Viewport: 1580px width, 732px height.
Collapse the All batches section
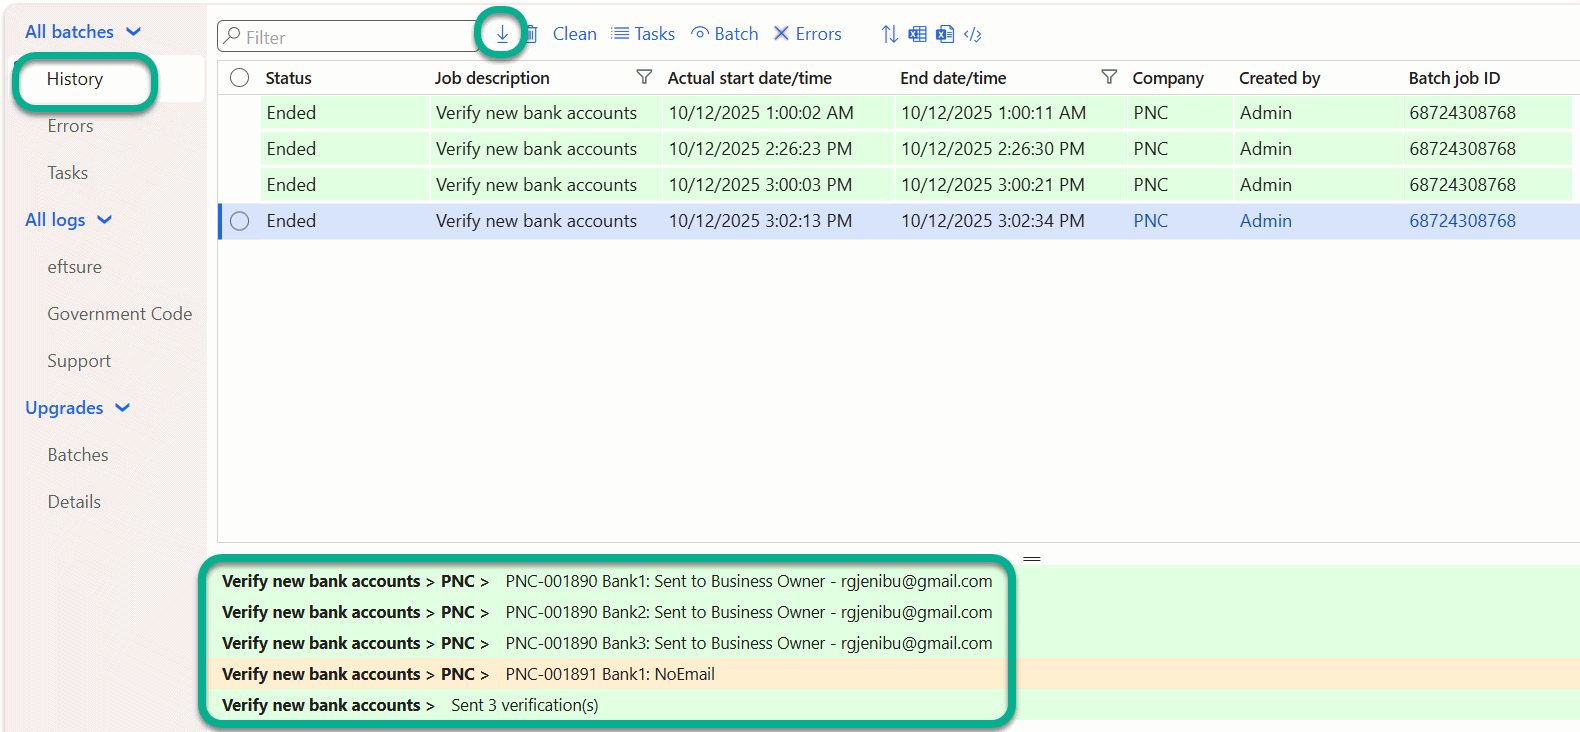point(134,32)
